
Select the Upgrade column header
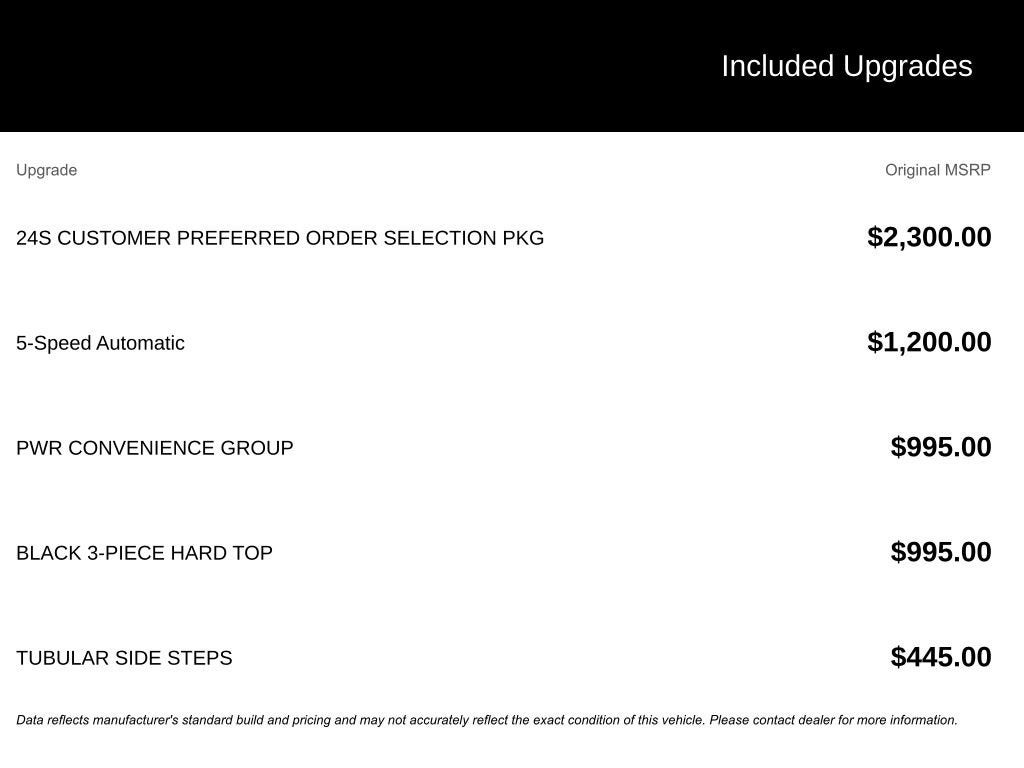[x=46, y=170]
